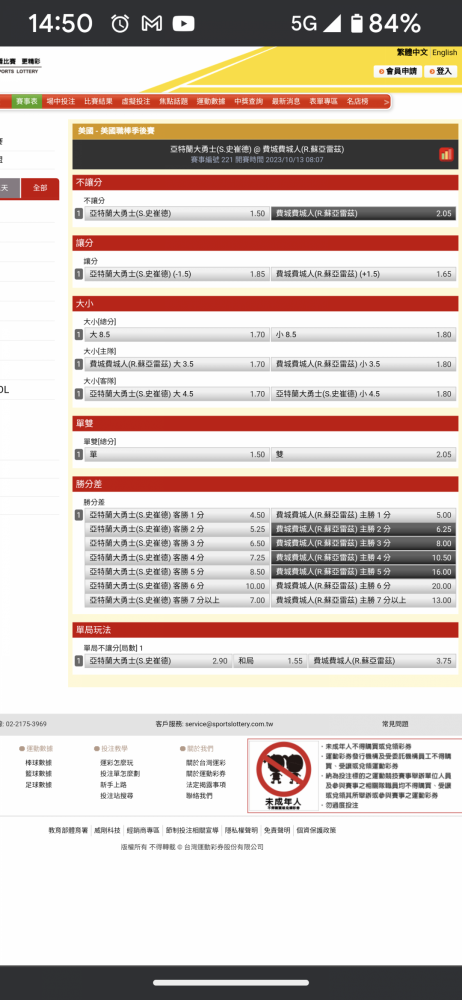Pick 費城費城人 主勝 2 分 at 6.25
This screenshot has width=462, height=1000.
click(364, 529)
